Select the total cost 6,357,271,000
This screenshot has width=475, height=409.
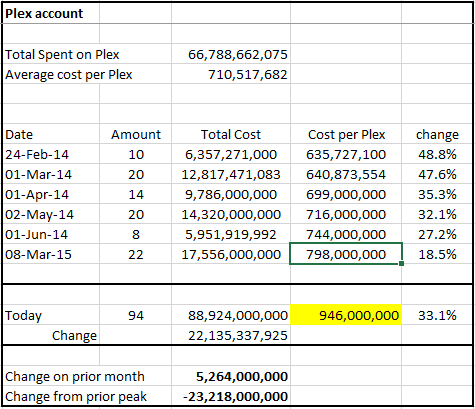pyautogui.click(x=231, y=154)
